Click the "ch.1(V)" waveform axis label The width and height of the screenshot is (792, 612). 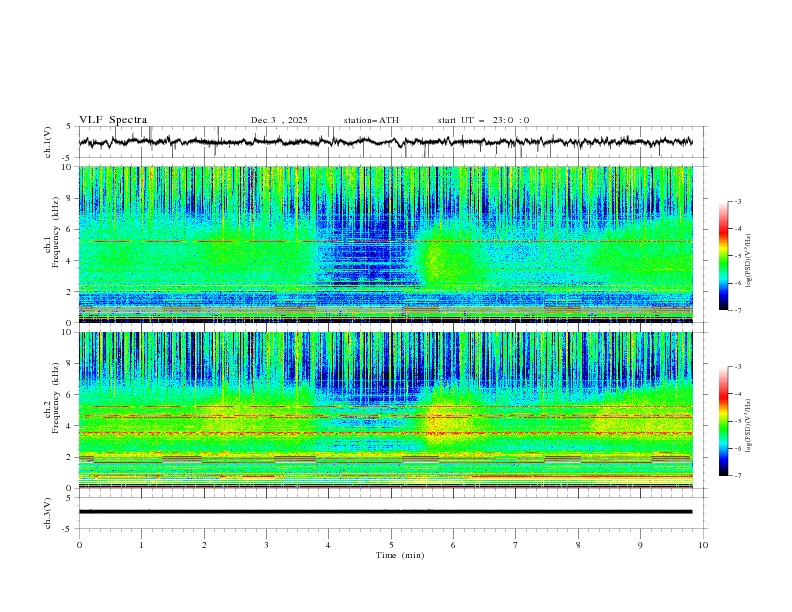pos(48,142)
